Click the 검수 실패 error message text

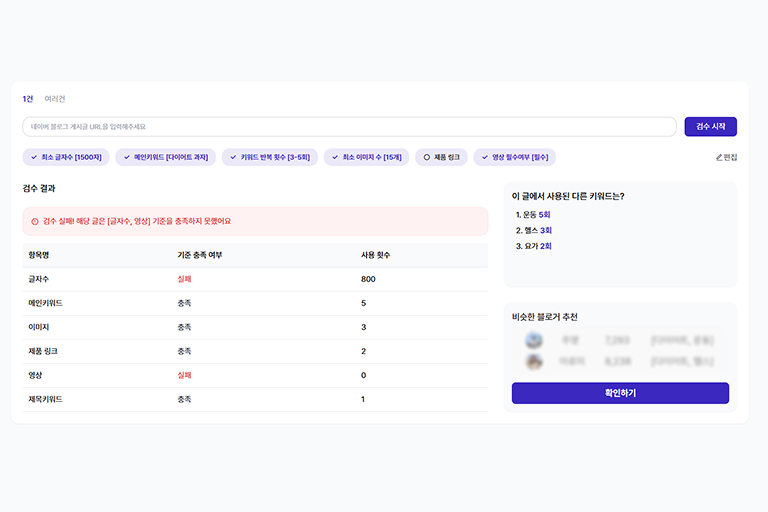coord(137,221)
